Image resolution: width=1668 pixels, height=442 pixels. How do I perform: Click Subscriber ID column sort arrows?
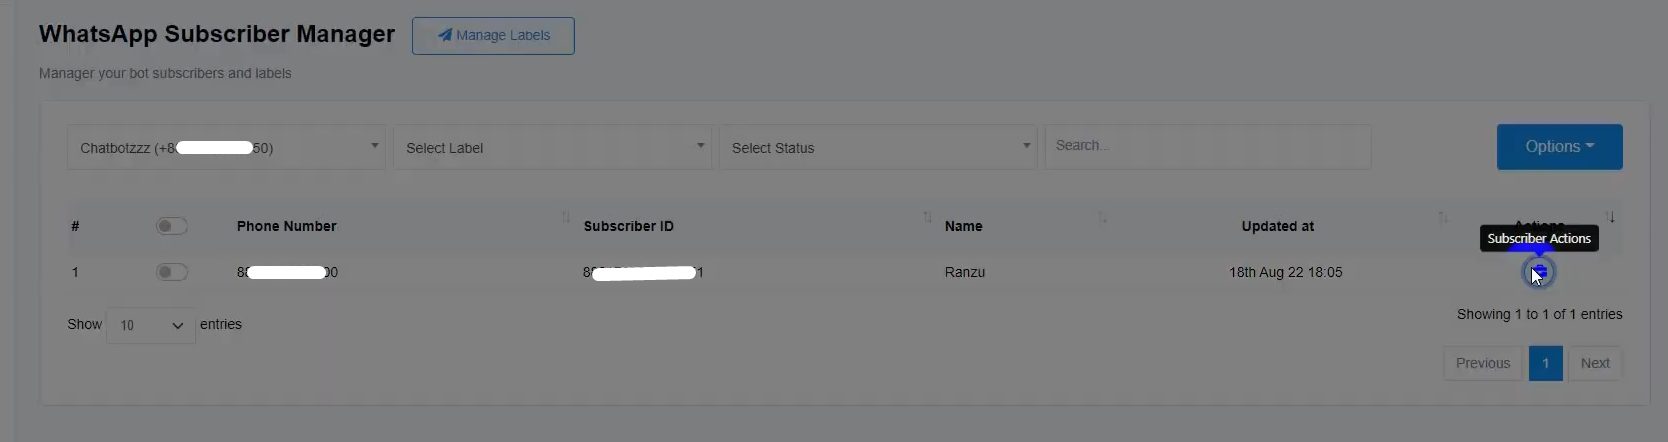(927, 218)
